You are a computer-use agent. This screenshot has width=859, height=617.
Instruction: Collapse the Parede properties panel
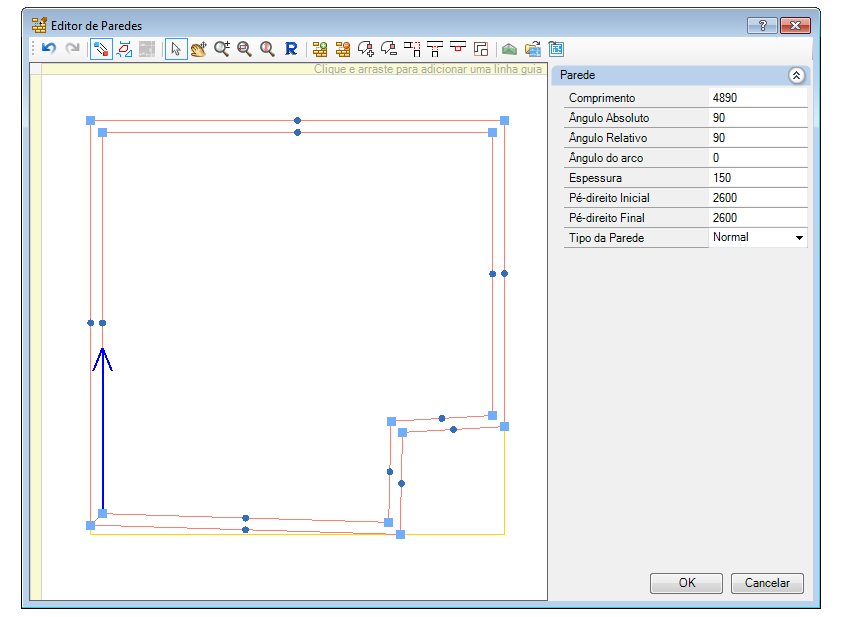point(797,76)
